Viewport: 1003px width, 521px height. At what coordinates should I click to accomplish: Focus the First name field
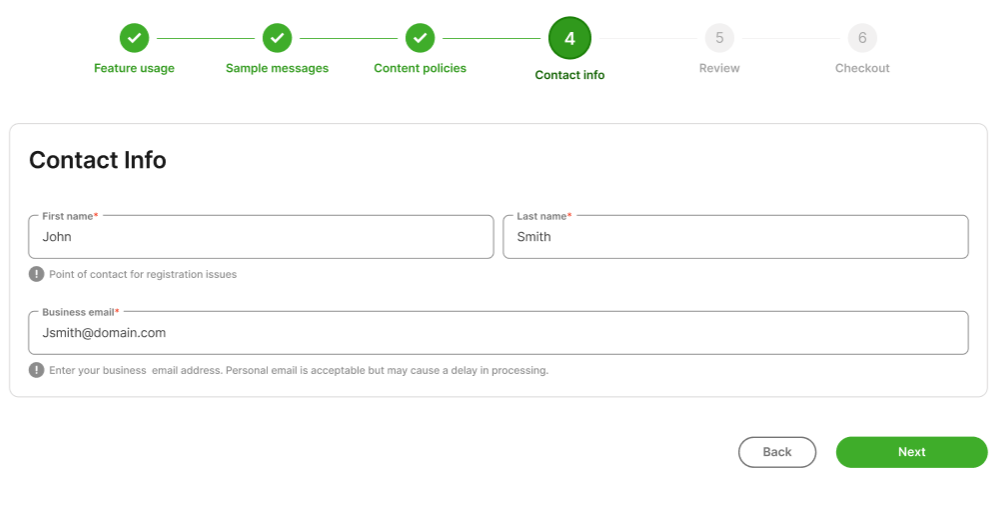[x=261, y=238]
